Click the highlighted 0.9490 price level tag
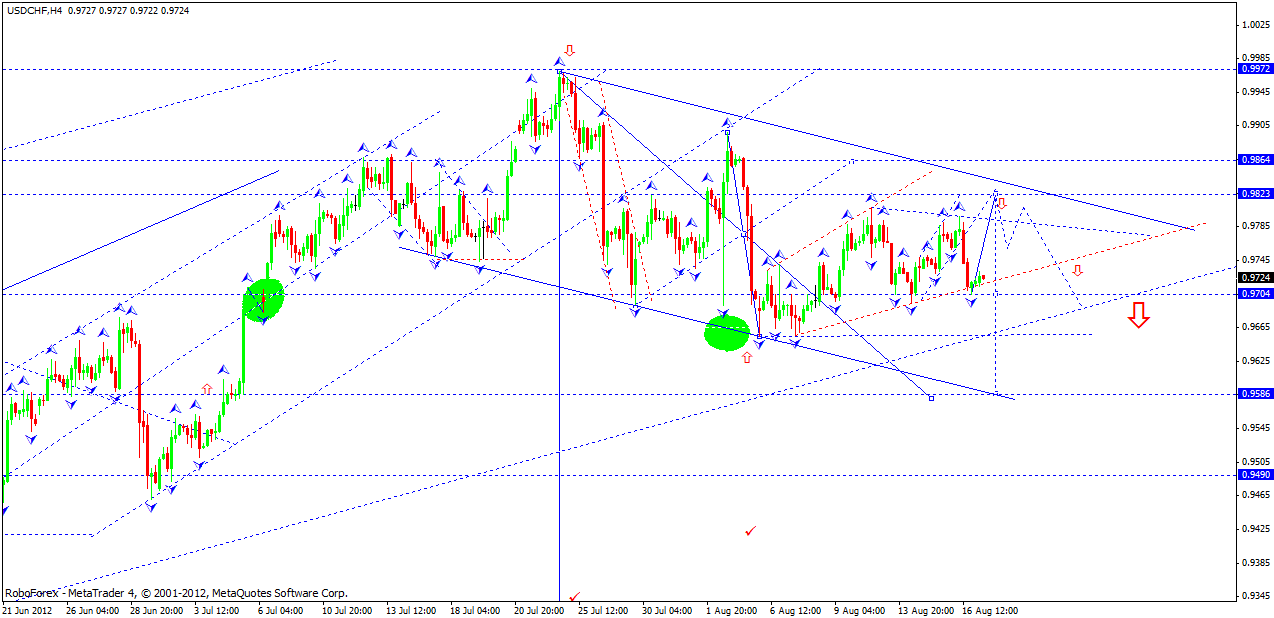1274x618 pixels. pyautogui.click(x=1254, y=476)
